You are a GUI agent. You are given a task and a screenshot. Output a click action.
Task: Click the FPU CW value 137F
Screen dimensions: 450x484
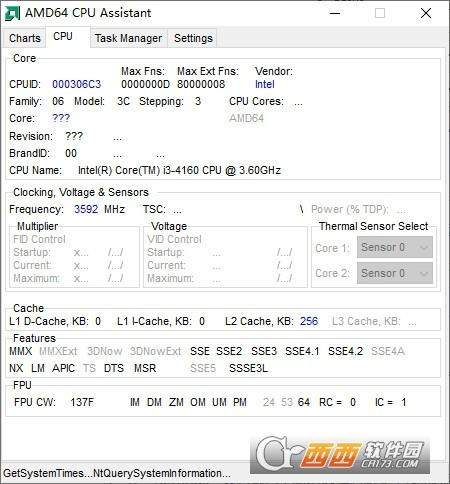click(82, 402)
